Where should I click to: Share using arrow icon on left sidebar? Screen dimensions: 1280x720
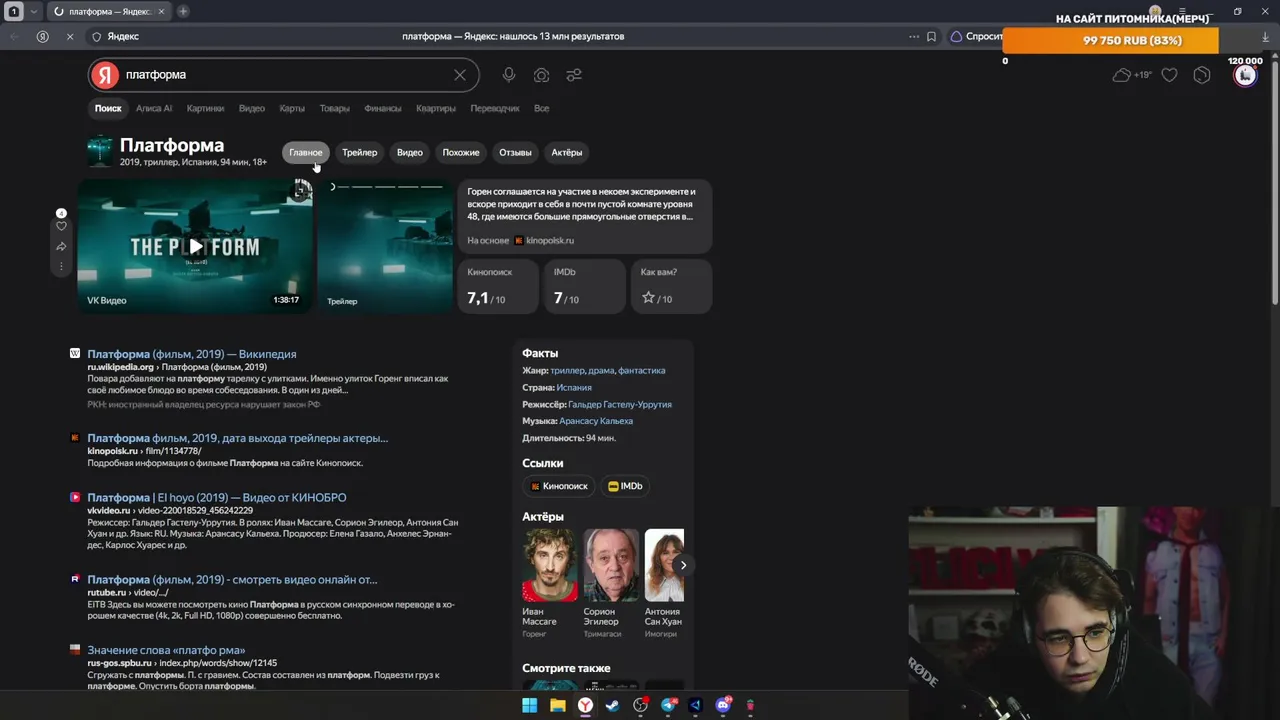[x=61, y=247]
